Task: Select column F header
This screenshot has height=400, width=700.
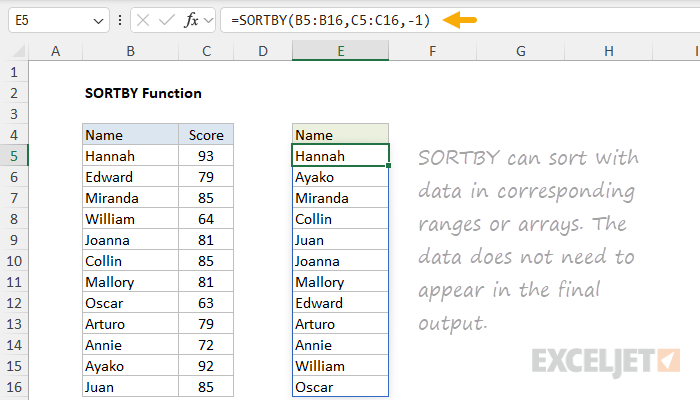Action: coord(432,51)
